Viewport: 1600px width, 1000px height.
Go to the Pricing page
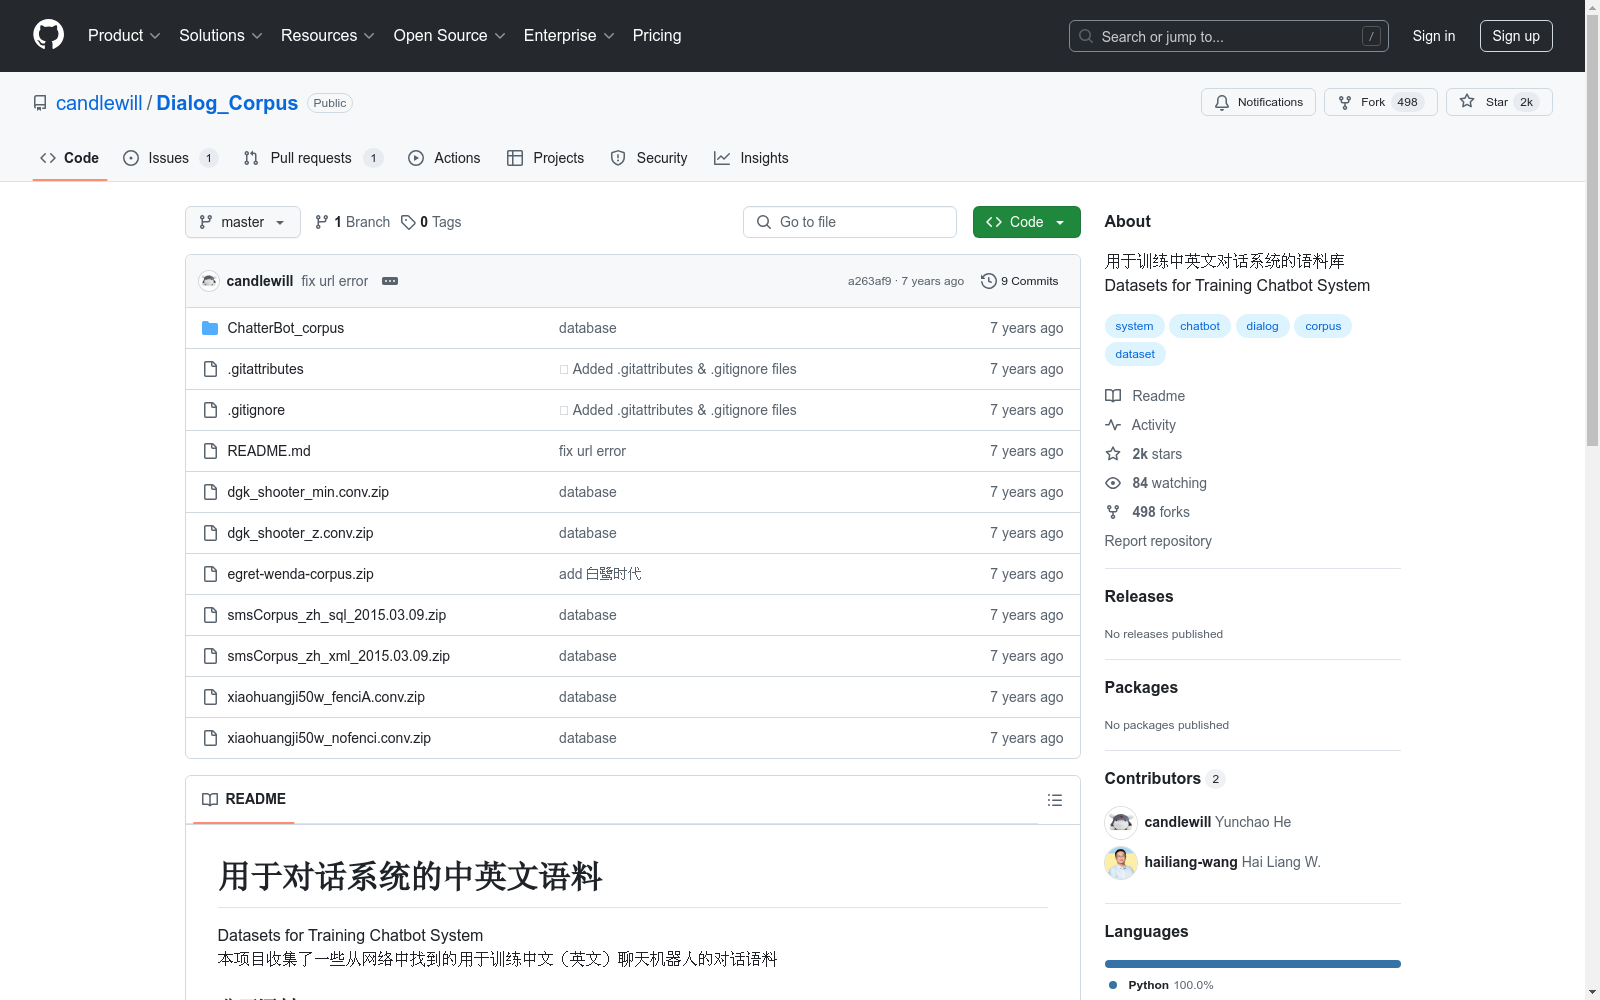[657, 36]
